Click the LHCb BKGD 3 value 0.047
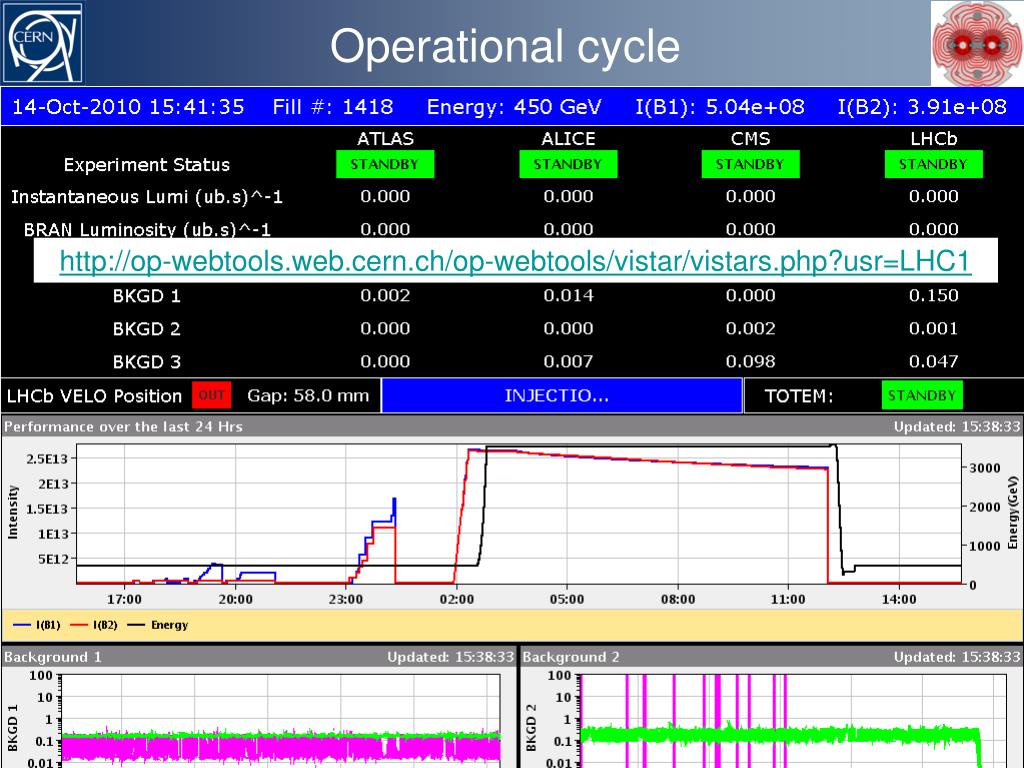The image size is (1024, 768). coord(933,361)
